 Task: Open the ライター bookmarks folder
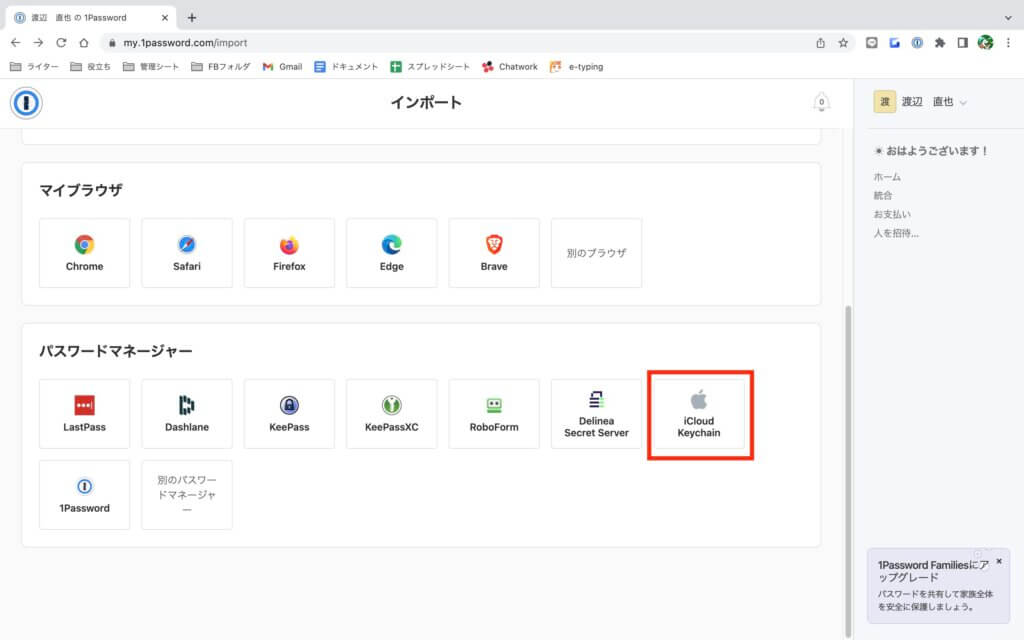(x=34, y=67)
